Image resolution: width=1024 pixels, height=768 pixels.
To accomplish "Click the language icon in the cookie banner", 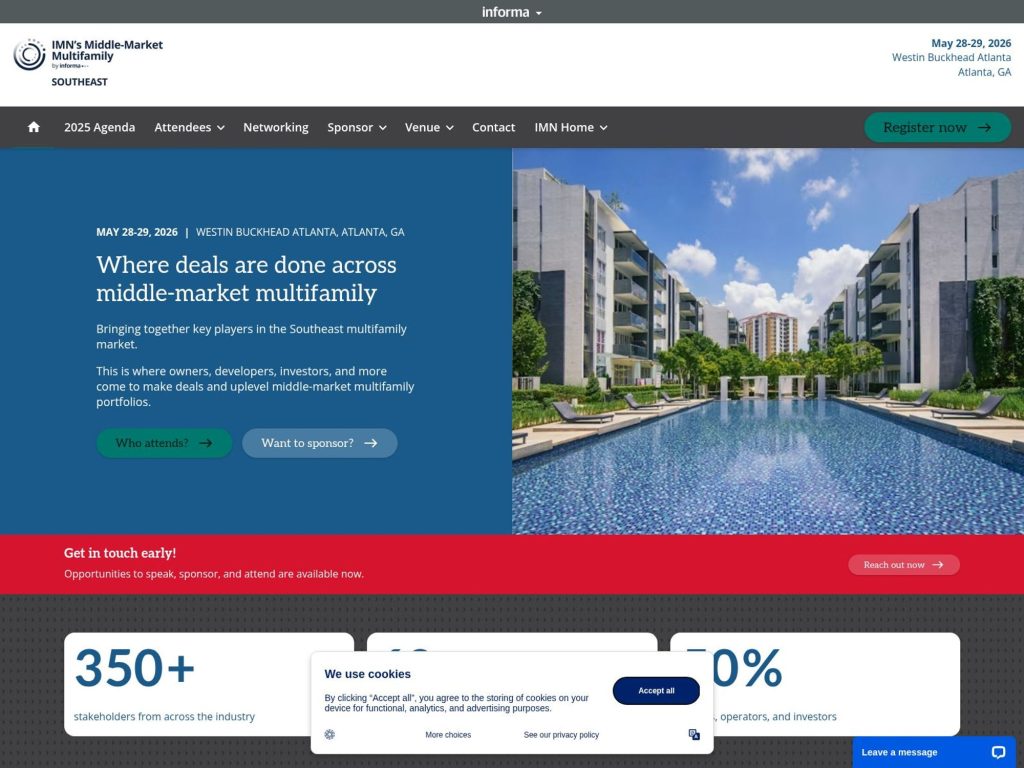I will (694, 734).
